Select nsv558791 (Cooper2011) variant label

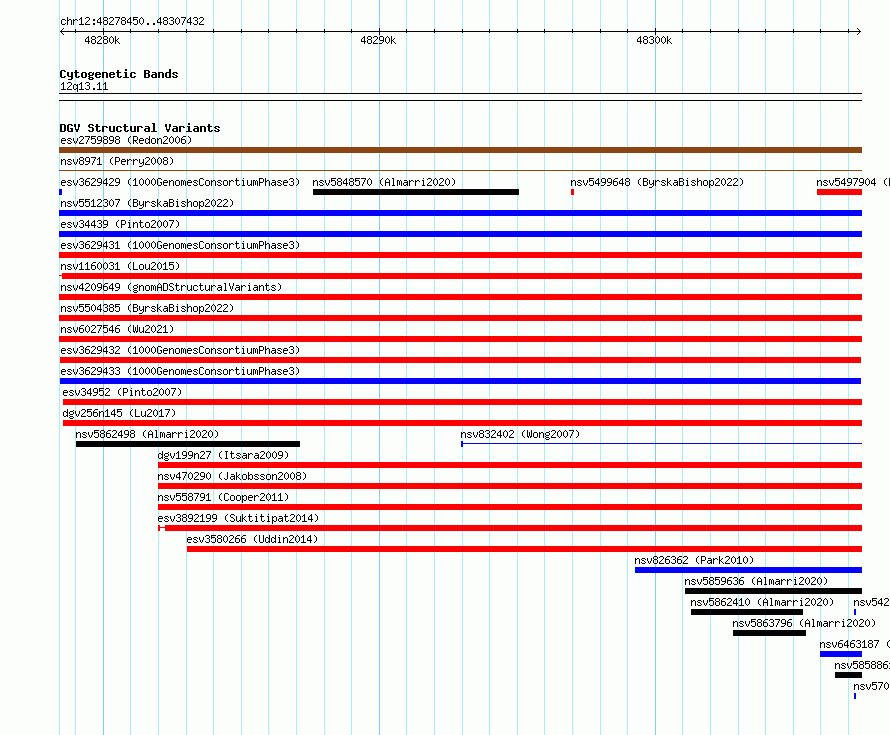pyautogui.click(x=223, y=497)
